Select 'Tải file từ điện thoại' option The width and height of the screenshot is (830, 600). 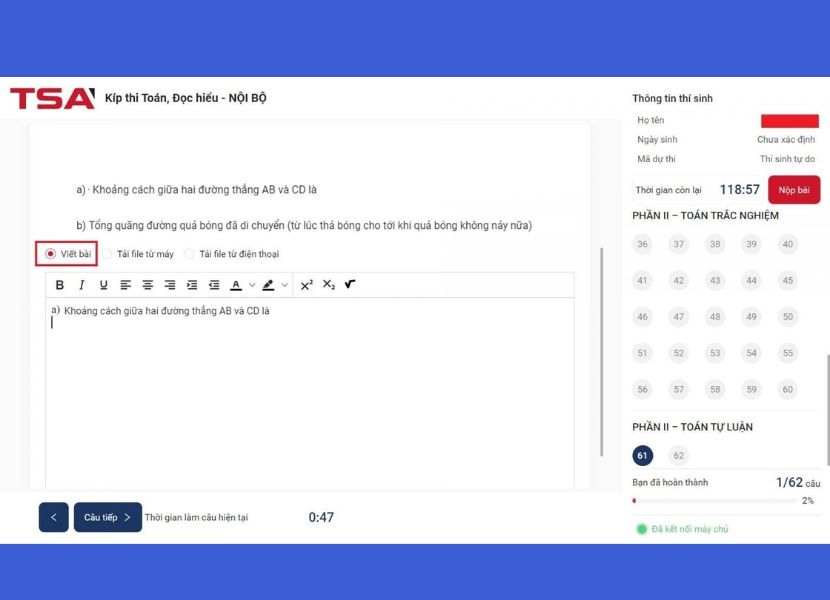[x=190, y=254]
